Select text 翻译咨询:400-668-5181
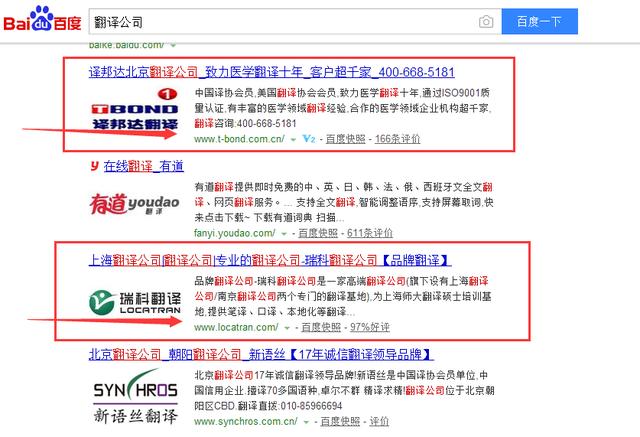This screenshot has height=437, width=640. pyautogui.click(x=245, y=124)
